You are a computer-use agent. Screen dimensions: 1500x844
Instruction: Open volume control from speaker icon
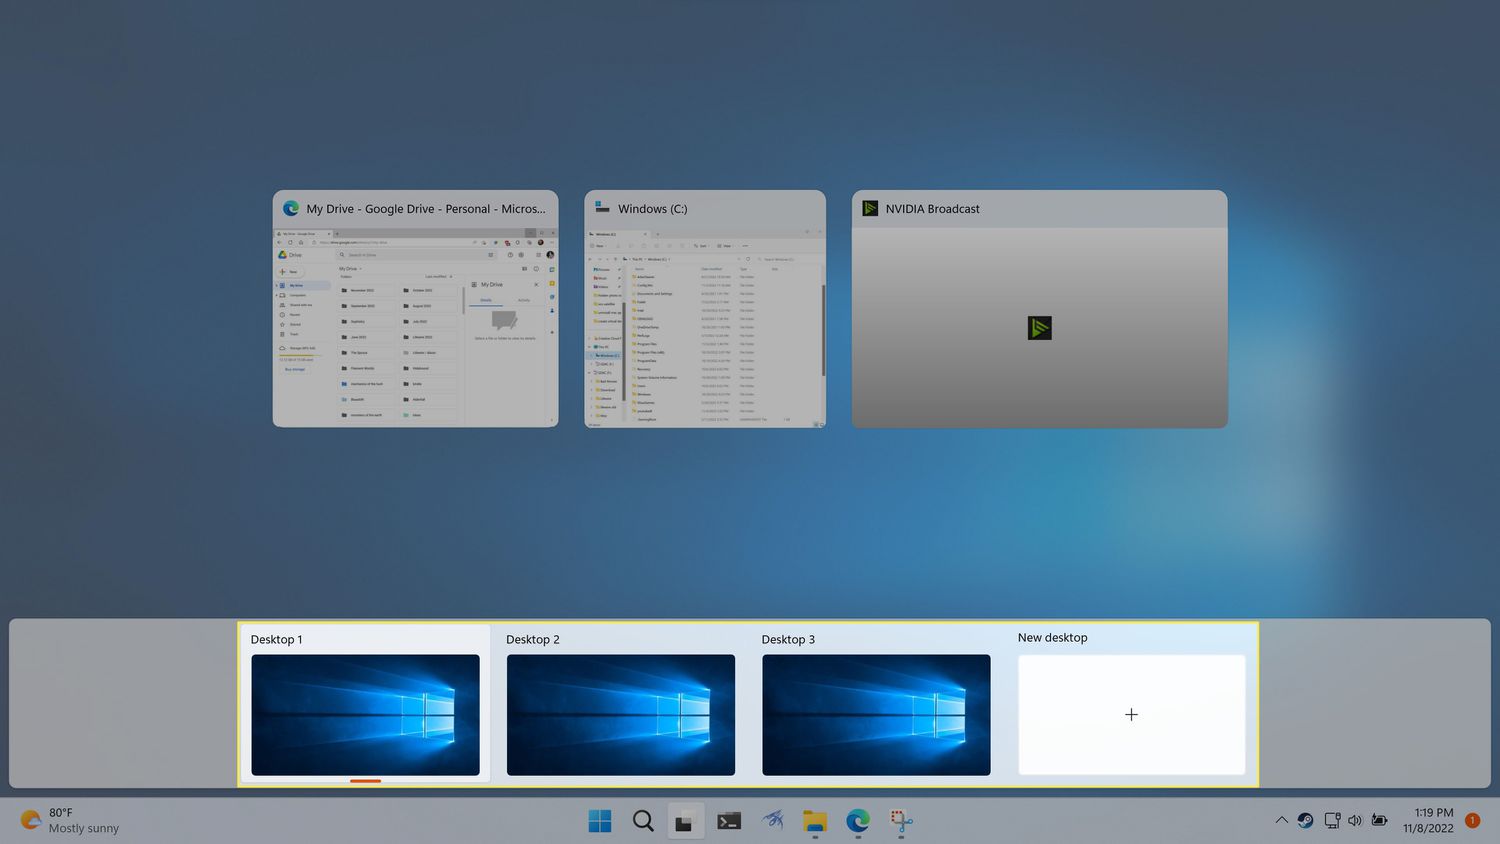(1355, 820)
